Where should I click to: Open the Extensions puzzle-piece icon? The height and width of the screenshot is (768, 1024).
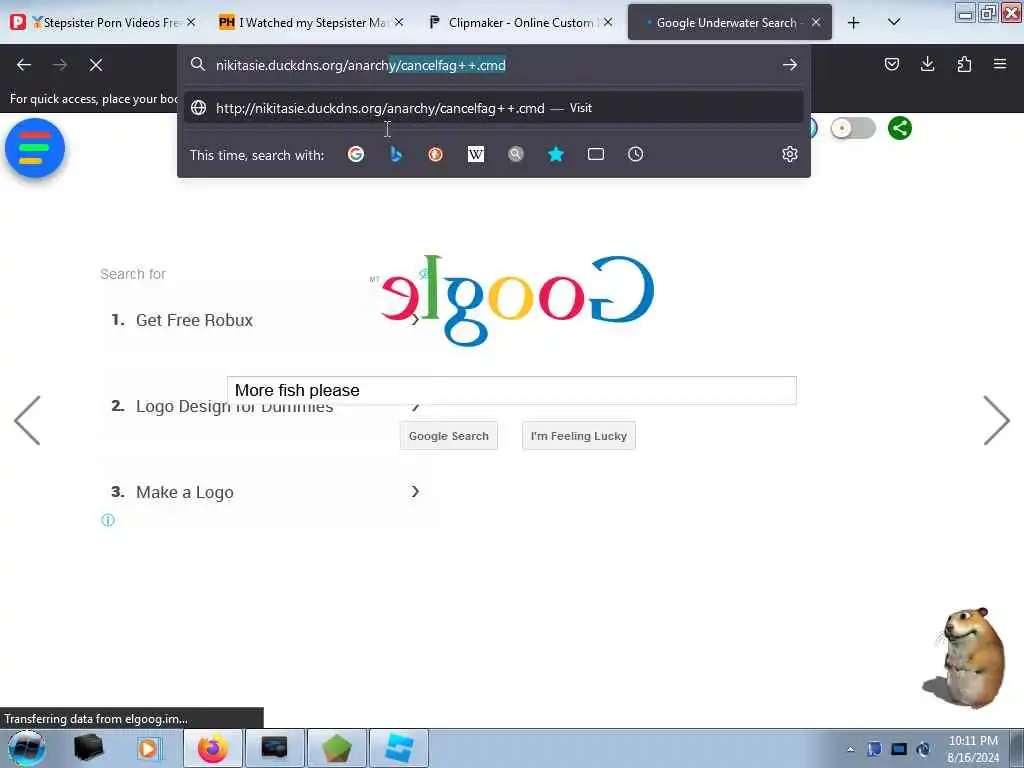tap(964, 64)
